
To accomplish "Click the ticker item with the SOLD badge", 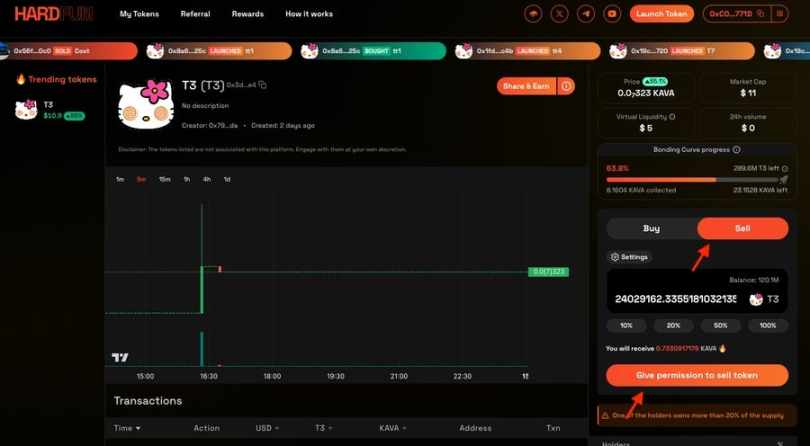I will pos(69,51).
